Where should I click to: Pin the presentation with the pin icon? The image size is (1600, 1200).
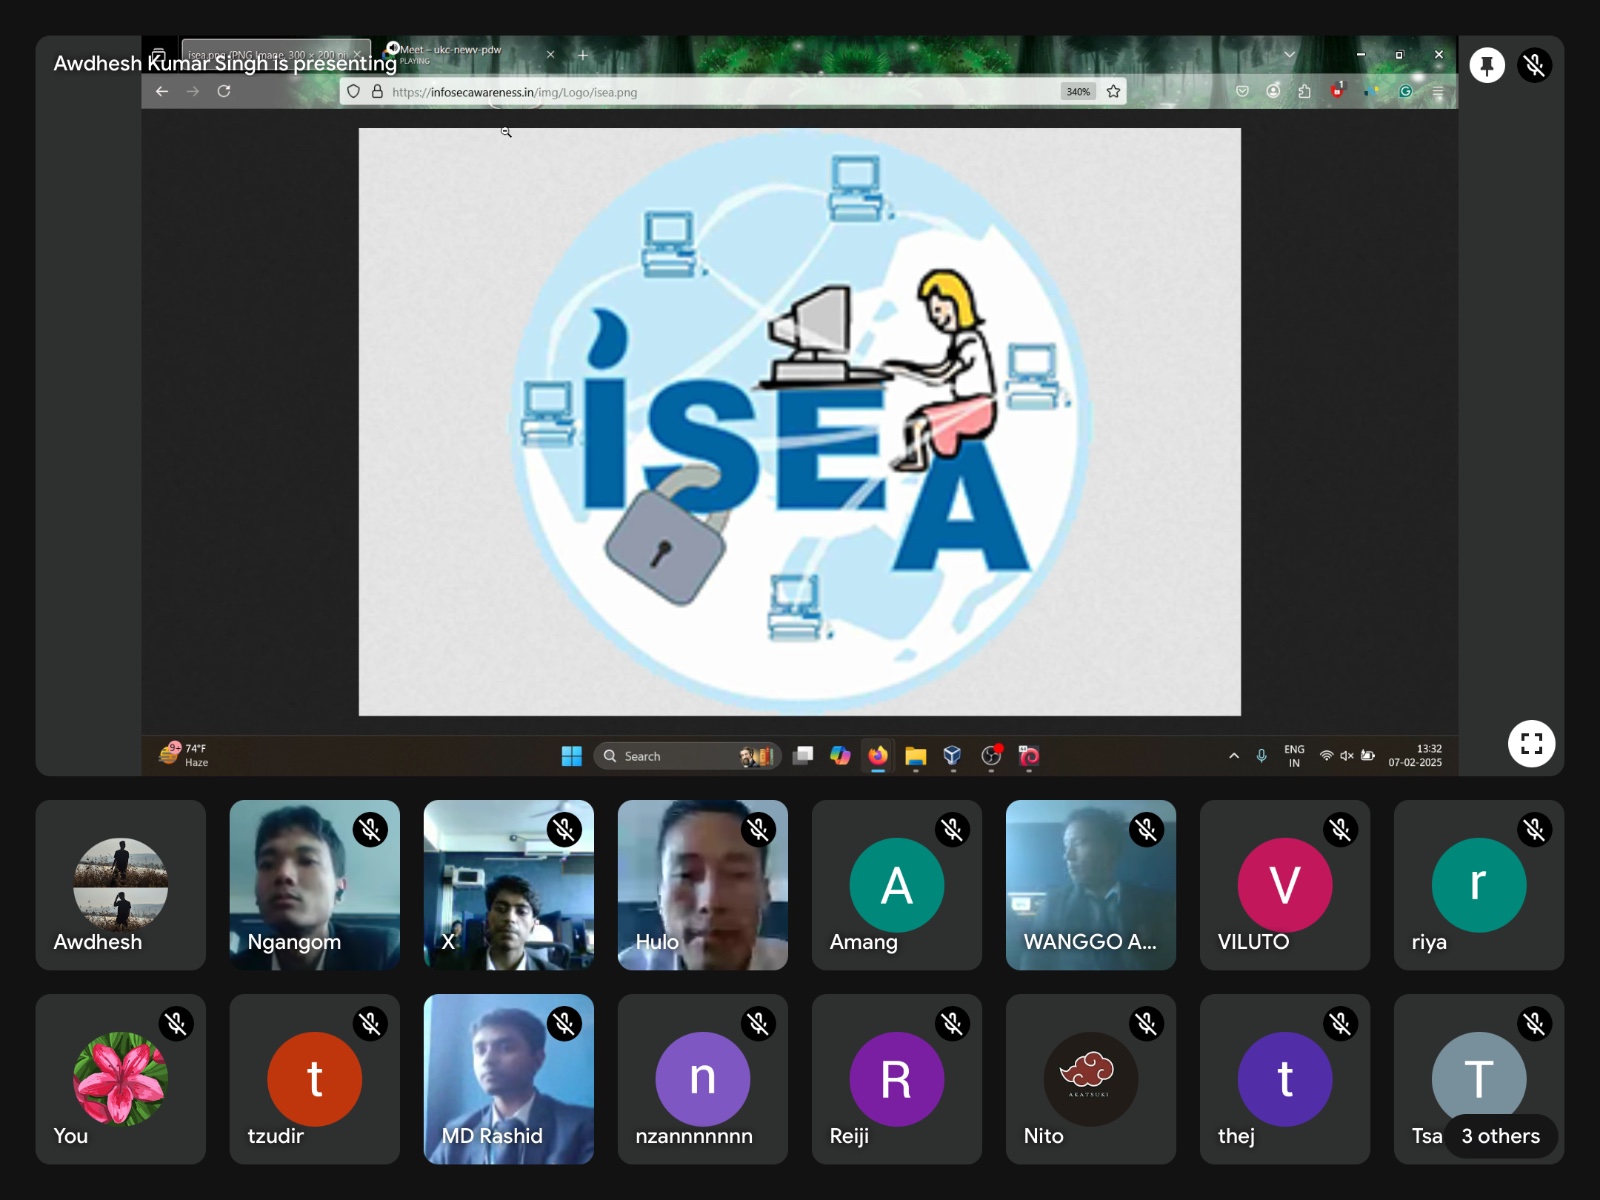[x=1487, y=66]
